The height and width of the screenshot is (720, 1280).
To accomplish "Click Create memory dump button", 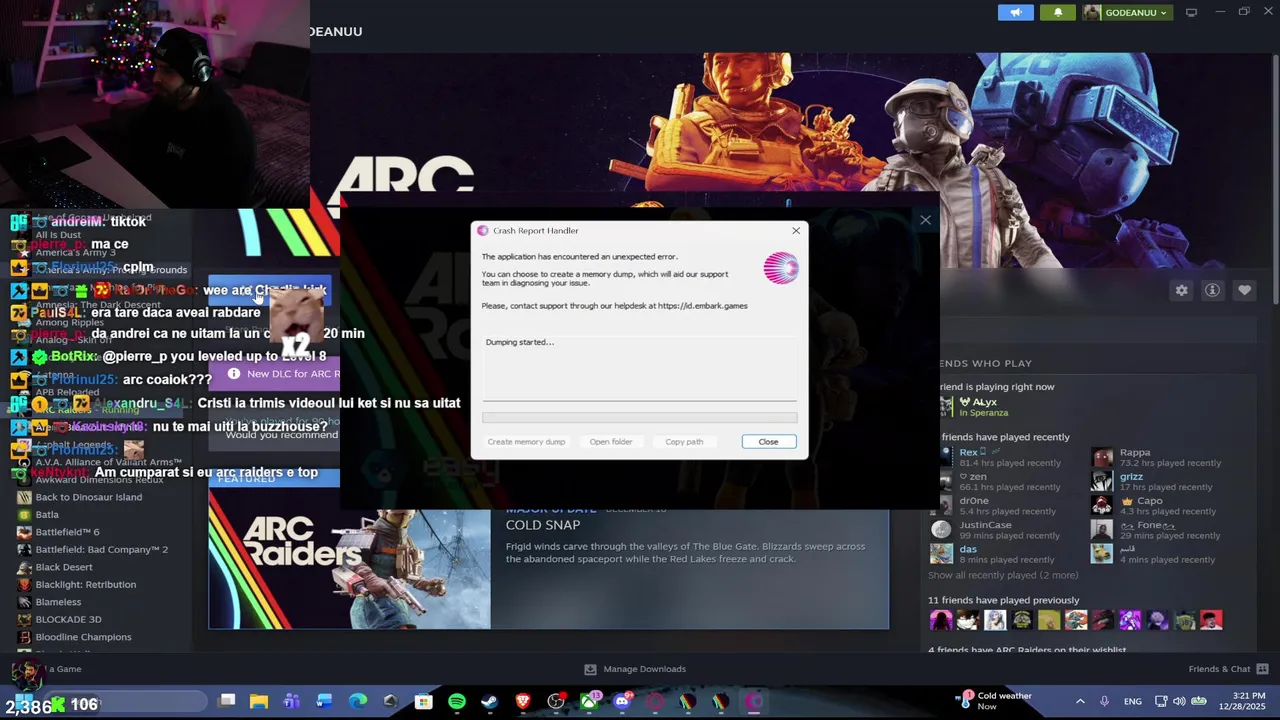I will click(x=526, y=442).
